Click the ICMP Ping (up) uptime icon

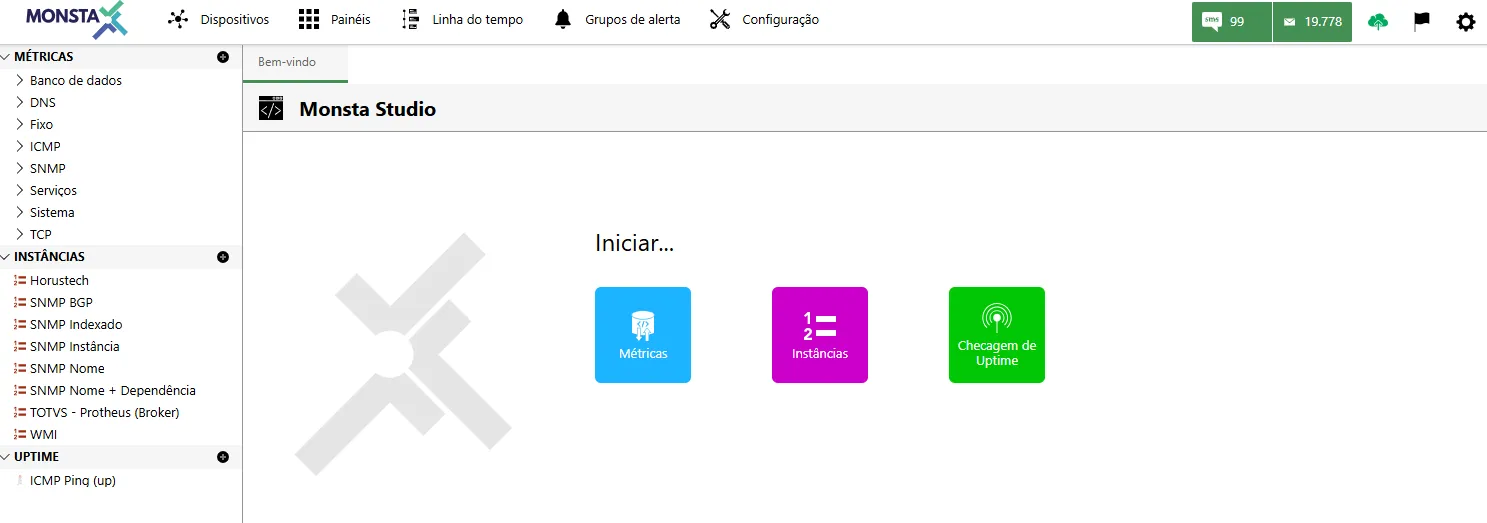pos(20,481)
